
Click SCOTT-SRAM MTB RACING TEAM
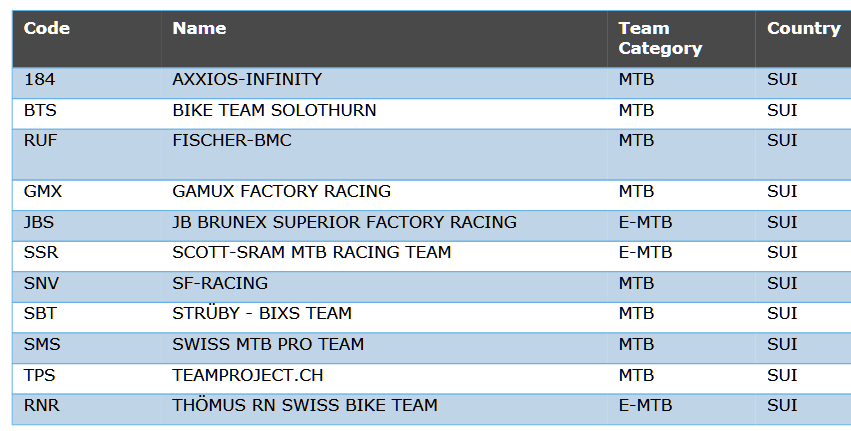tap(311, 252)
